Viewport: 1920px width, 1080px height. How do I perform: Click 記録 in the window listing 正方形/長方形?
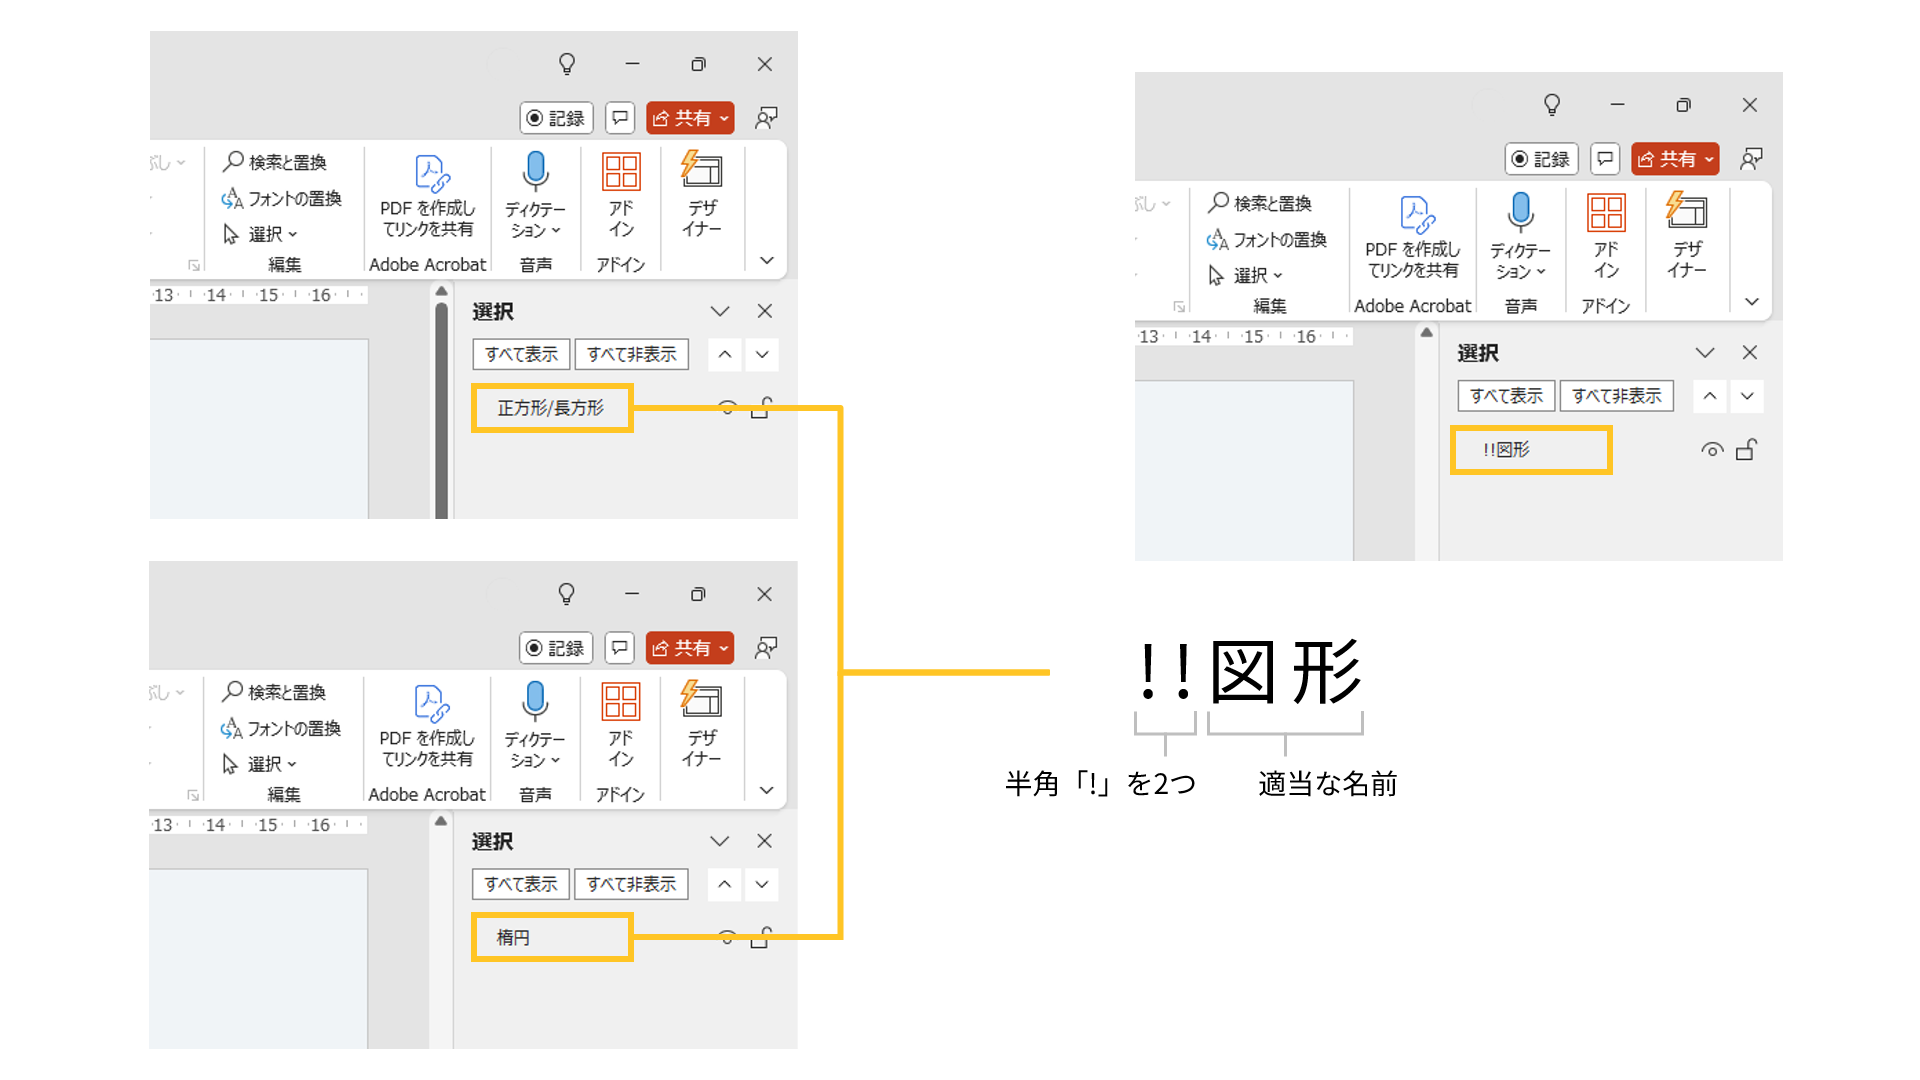557,118
